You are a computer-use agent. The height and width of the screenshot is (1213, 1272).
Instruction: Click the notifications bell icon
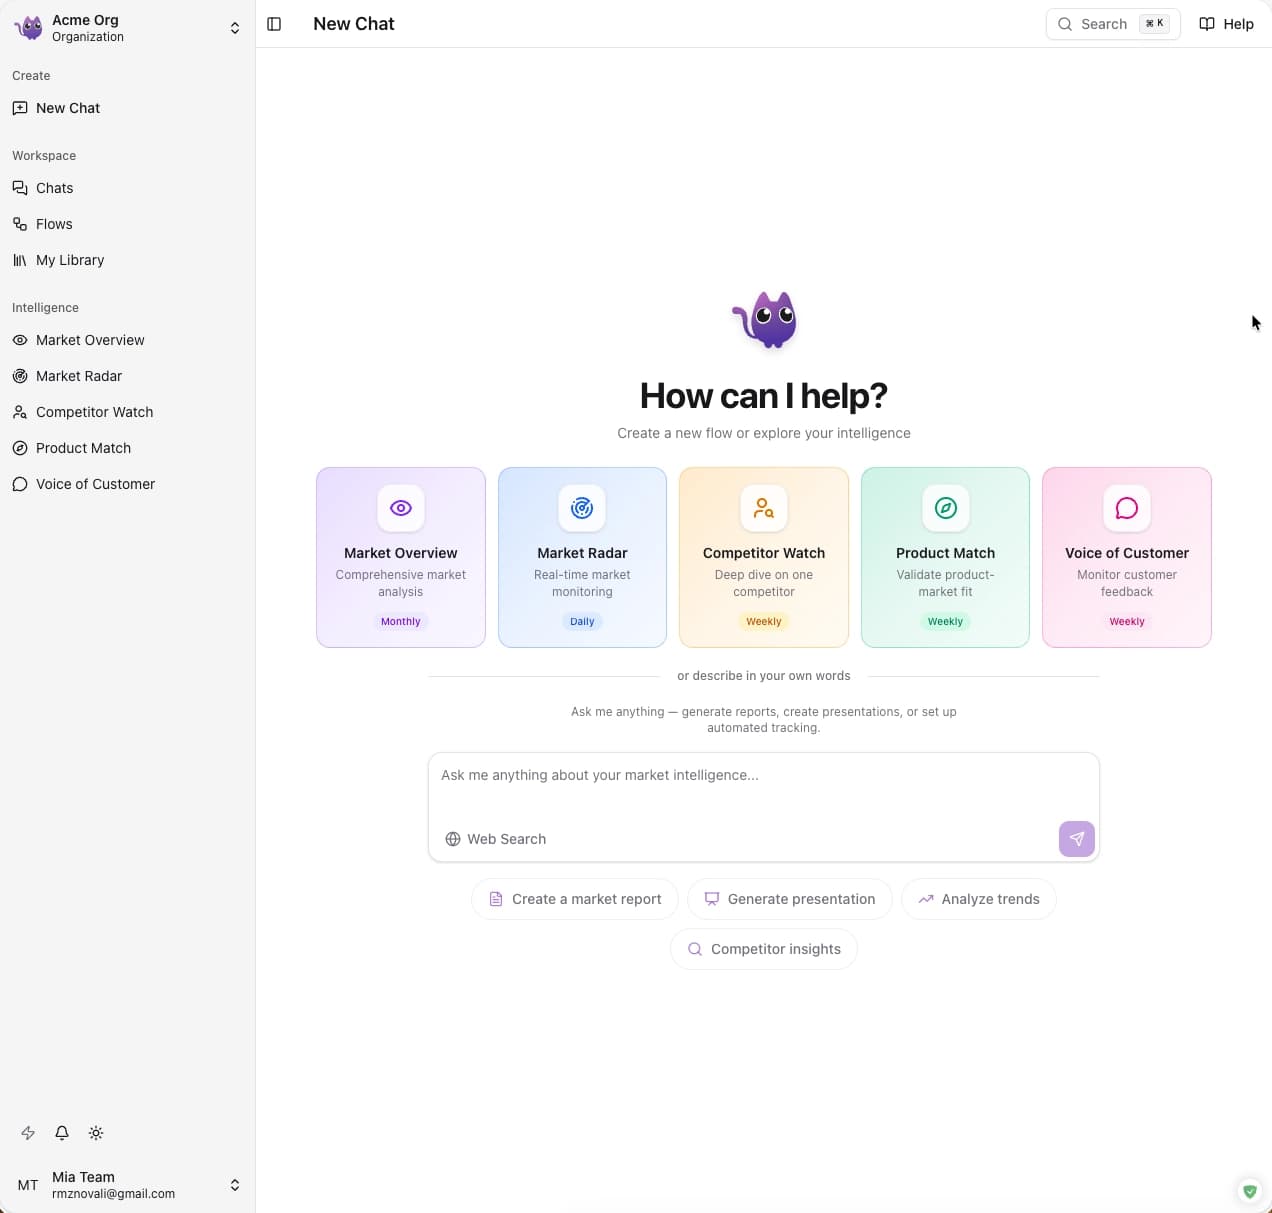pos(61,1133)
